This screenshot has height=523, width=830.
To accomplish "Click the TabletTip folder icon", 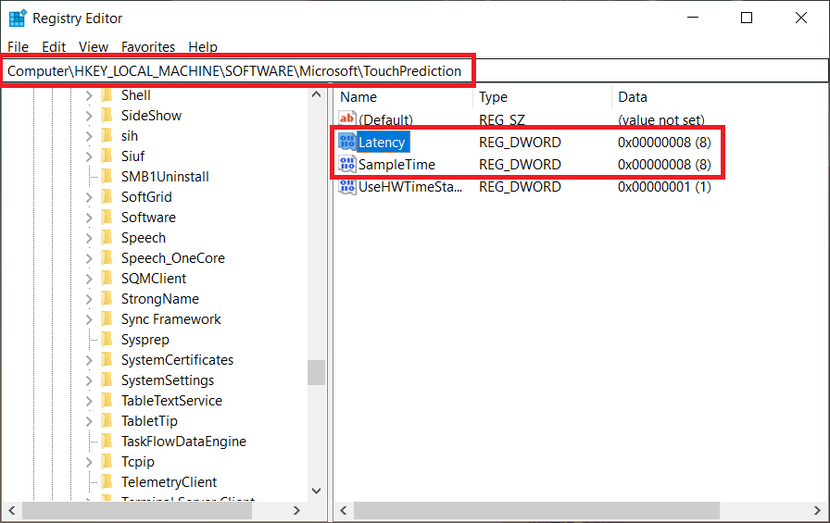I will click(x=107, y=421).
